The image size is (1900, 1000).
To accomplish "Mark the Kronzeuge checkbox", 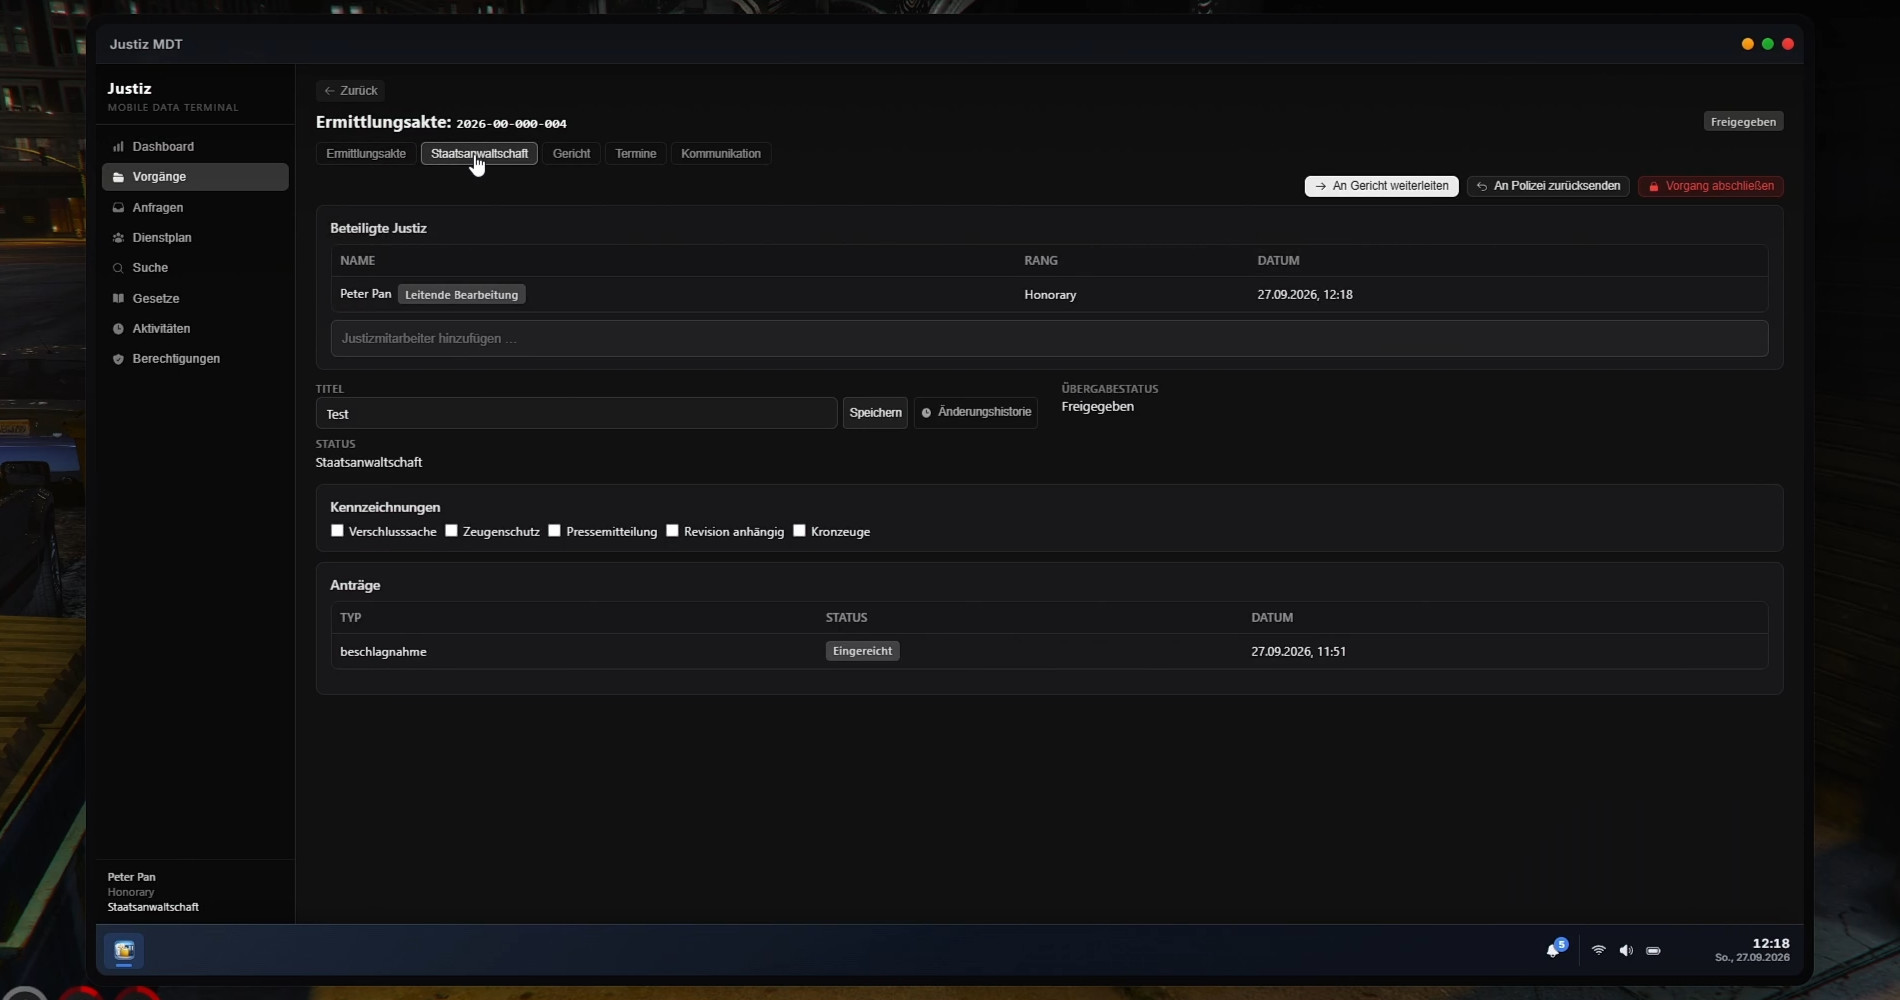I will pos(799,531).
